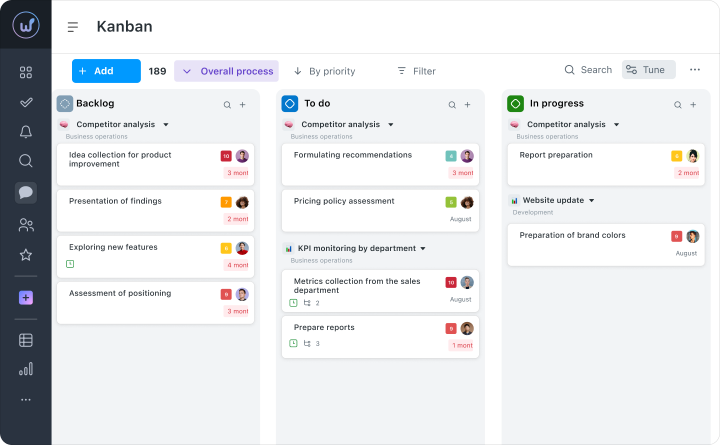The height and width of the screenshot is (445, 720).
Task: Click the red priority badge on Assessment of positioning
Action: [x=226, y=294]
